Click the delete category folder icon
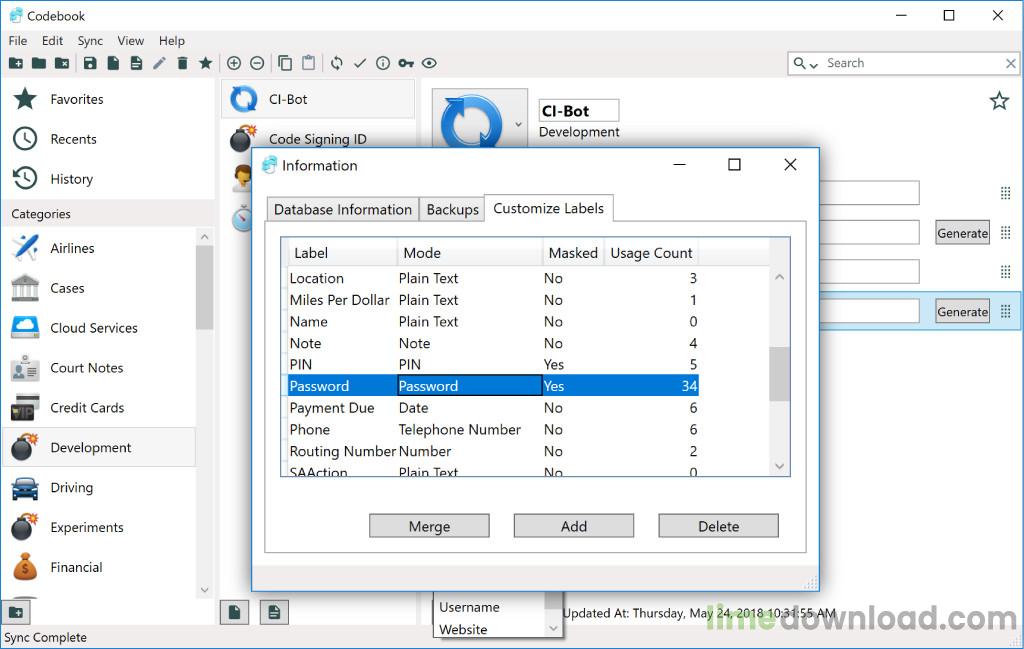 [62, 63]
